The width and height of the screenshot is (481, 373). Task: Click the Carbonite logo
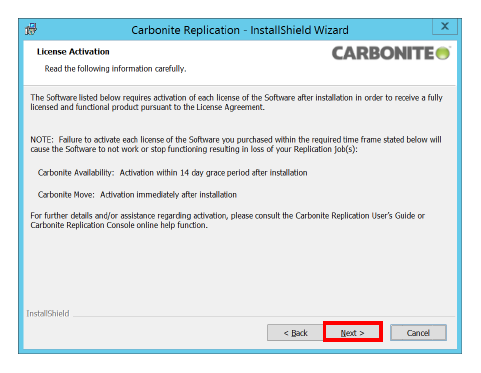[391, 53]
